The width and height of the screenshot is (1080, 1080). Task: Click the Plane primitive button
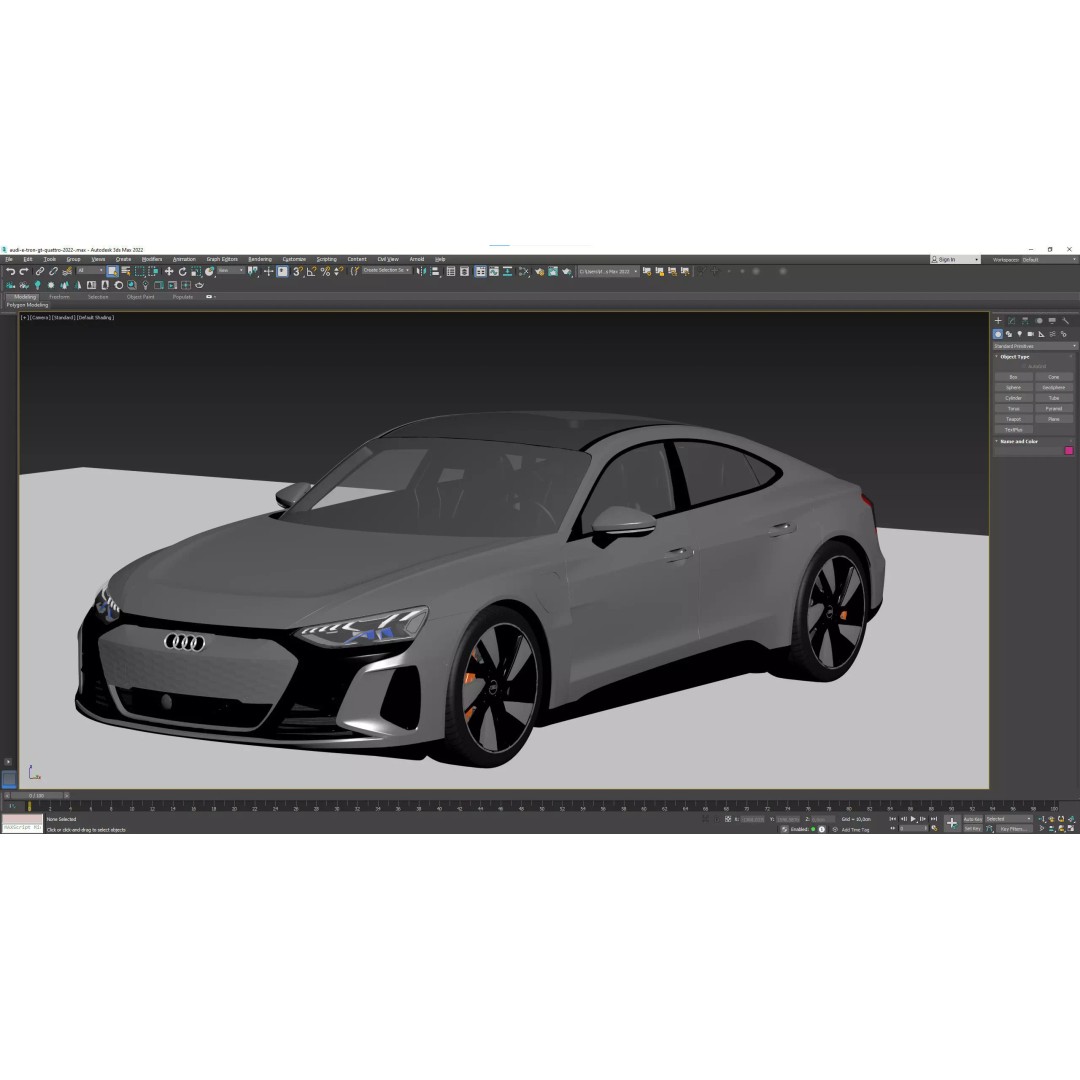(x=1054, y=419)
